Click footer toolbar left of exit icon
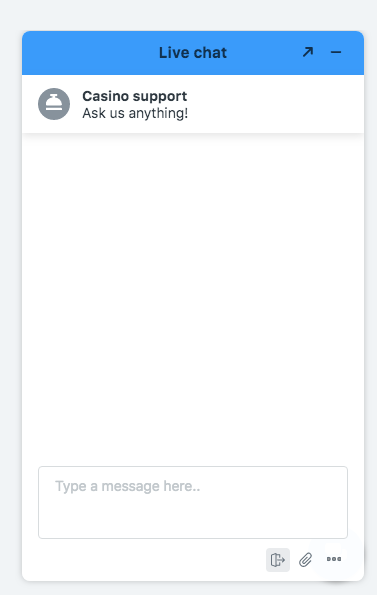Screen dimensions: 377x595 [144, 560]
